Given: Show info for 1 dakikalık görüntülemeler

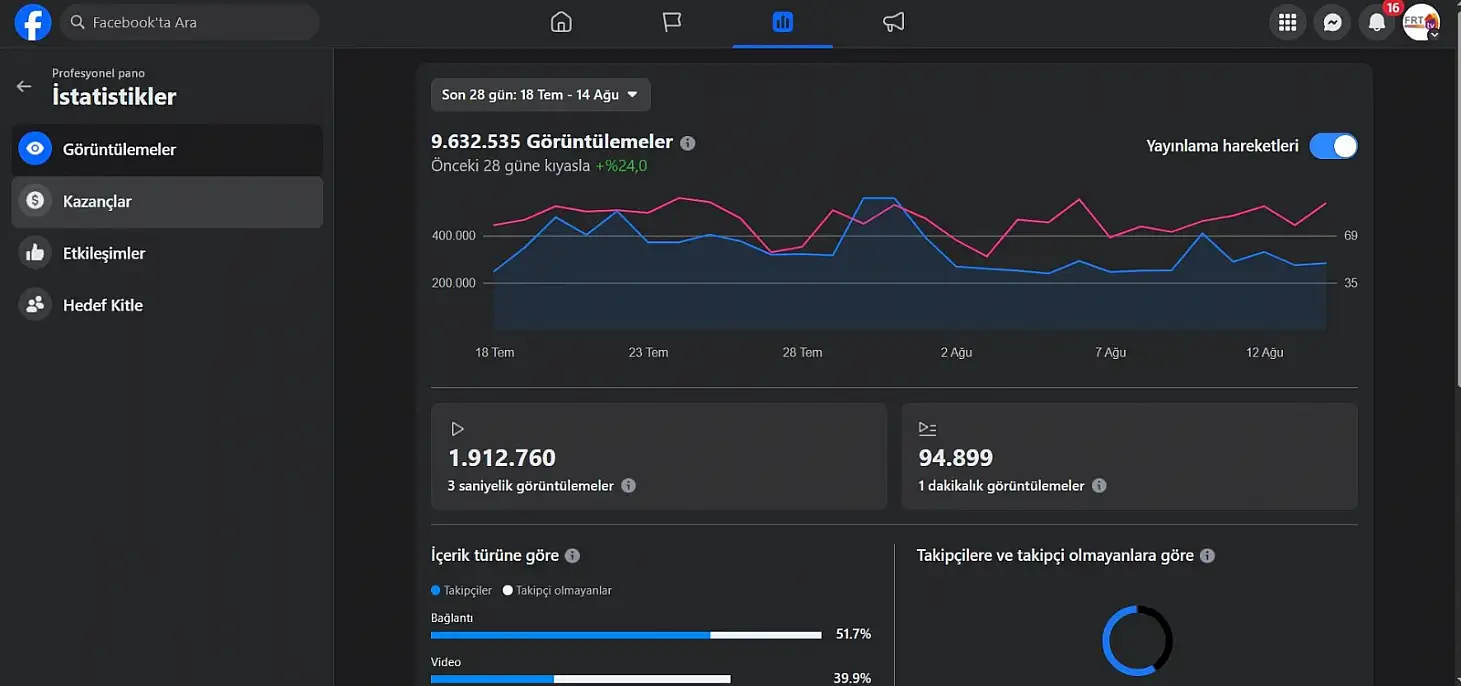Looking at the screenshot, I should [x=1099, y=486].
